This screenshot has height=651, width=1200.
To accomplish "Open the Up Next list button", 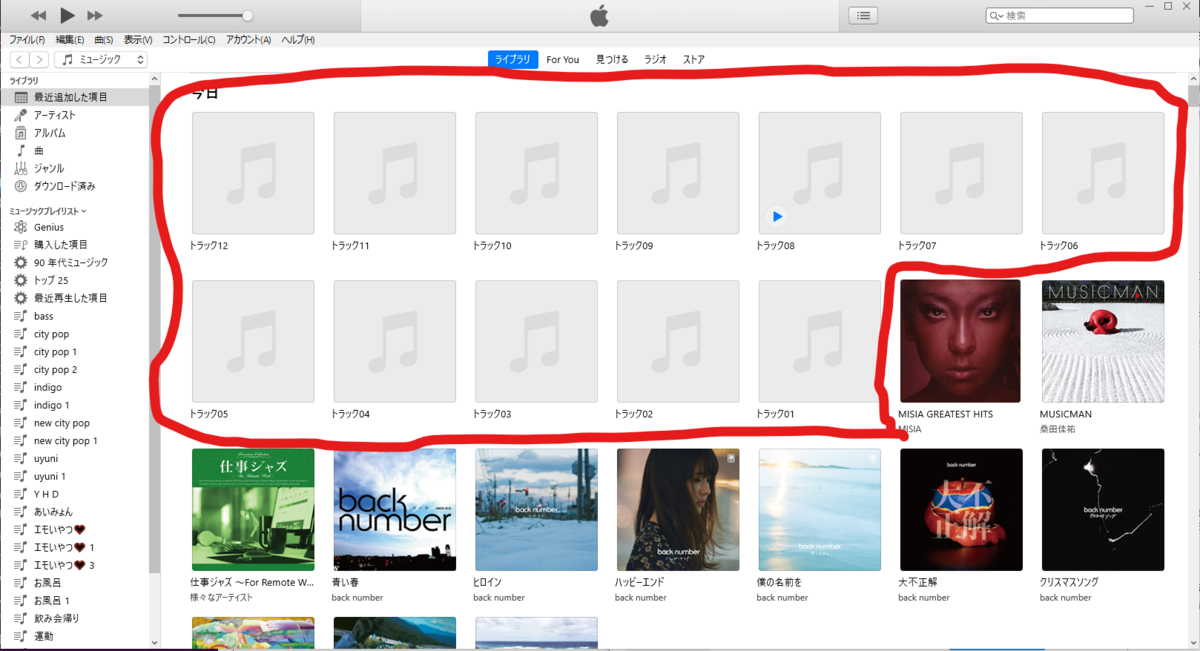I will tap(863, 15).
